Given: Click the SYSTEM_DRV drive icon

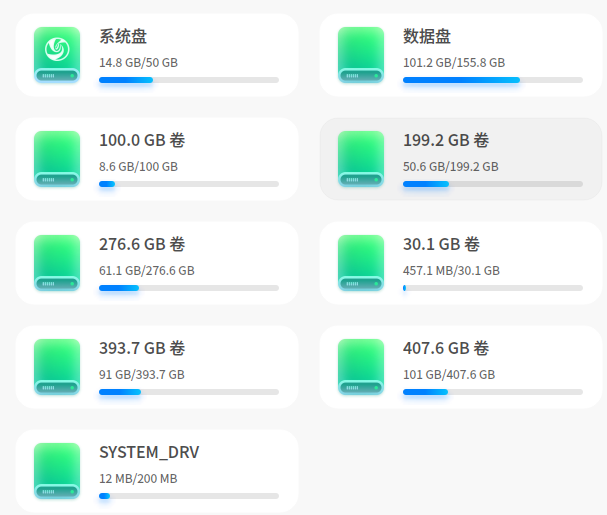Looking at the screenshot, I should [x=57, y=471].
